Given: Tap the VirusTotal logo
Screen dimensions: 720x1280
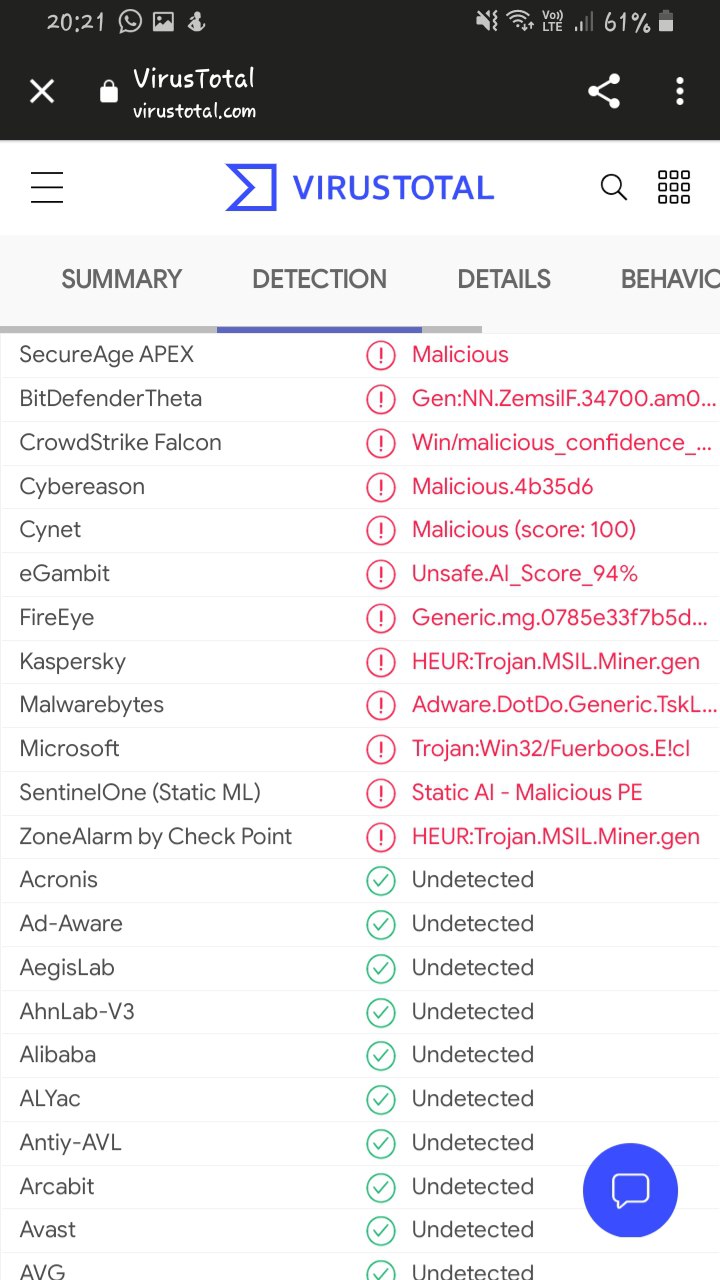Looking at the screenshot, I should coord(360,187).
